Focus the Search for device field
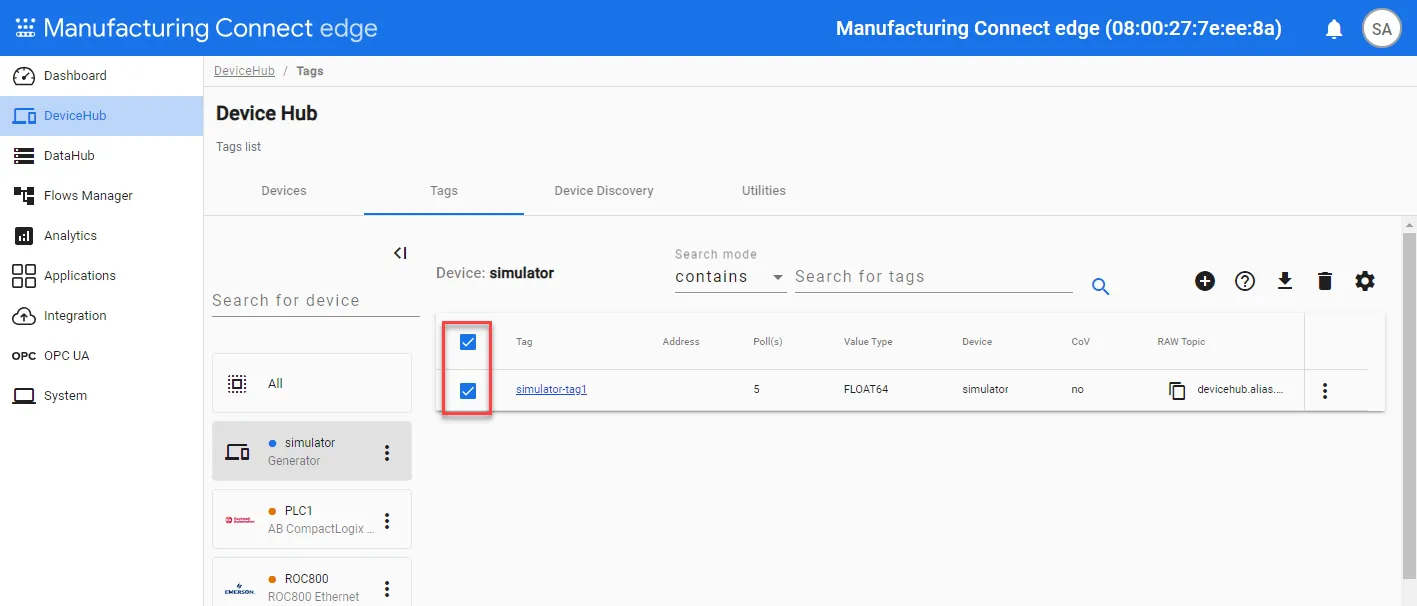The image size is (1417, 606). pyautogui.click(x=316, y=301)
